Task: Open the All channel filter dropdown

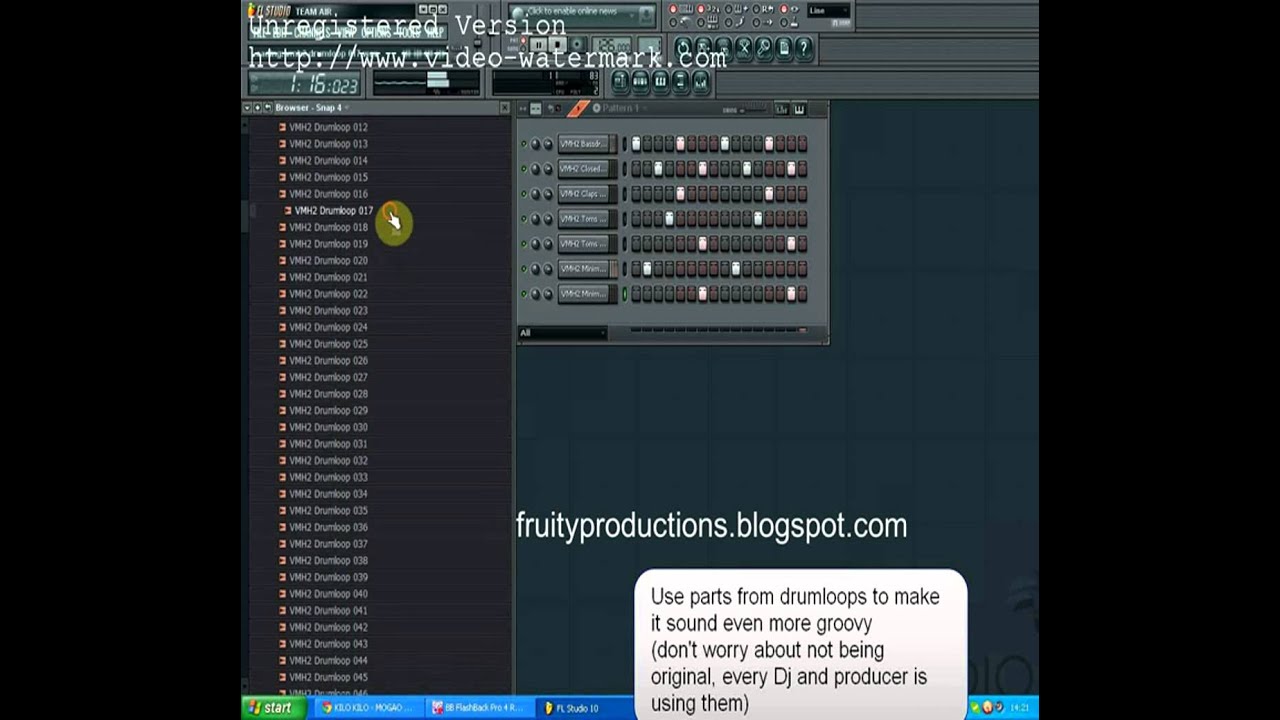Action: (562, 333)
